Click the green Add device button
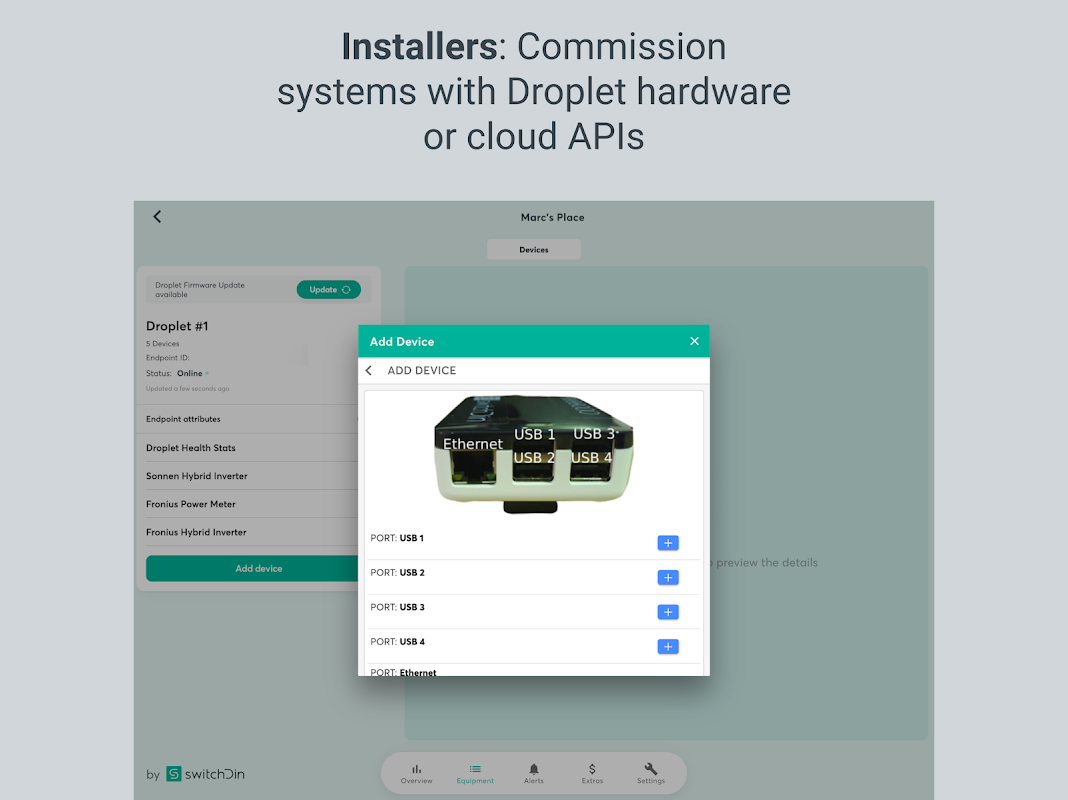This screenshot has height=800, width=1068. tap(252, 569)
